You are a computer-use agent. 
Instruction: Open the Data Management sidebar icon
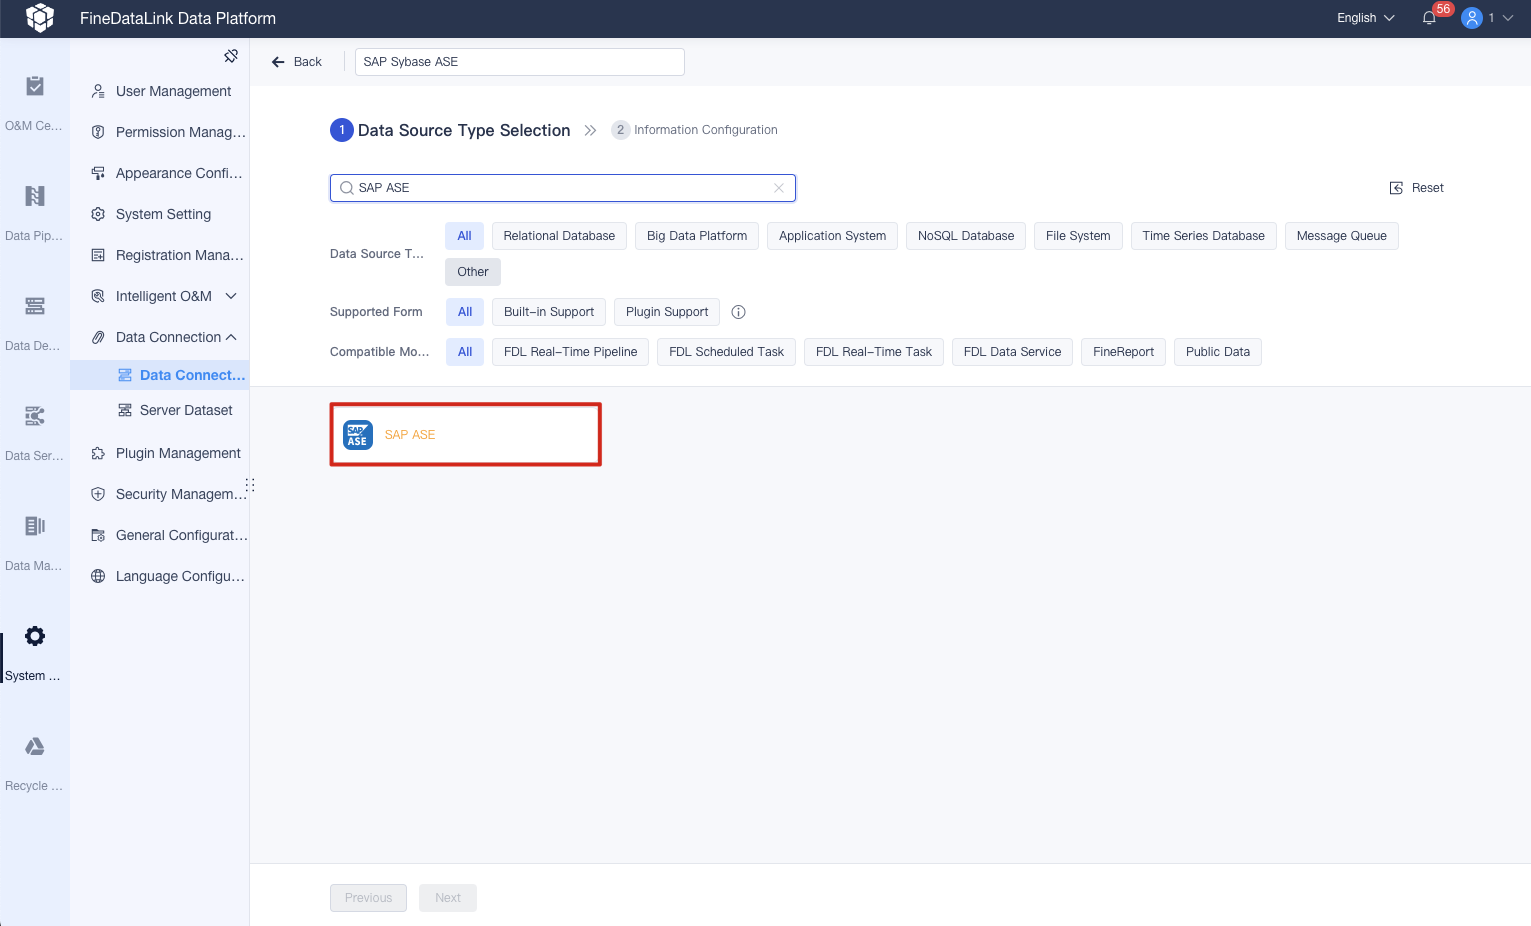click(x=35, y=526)
